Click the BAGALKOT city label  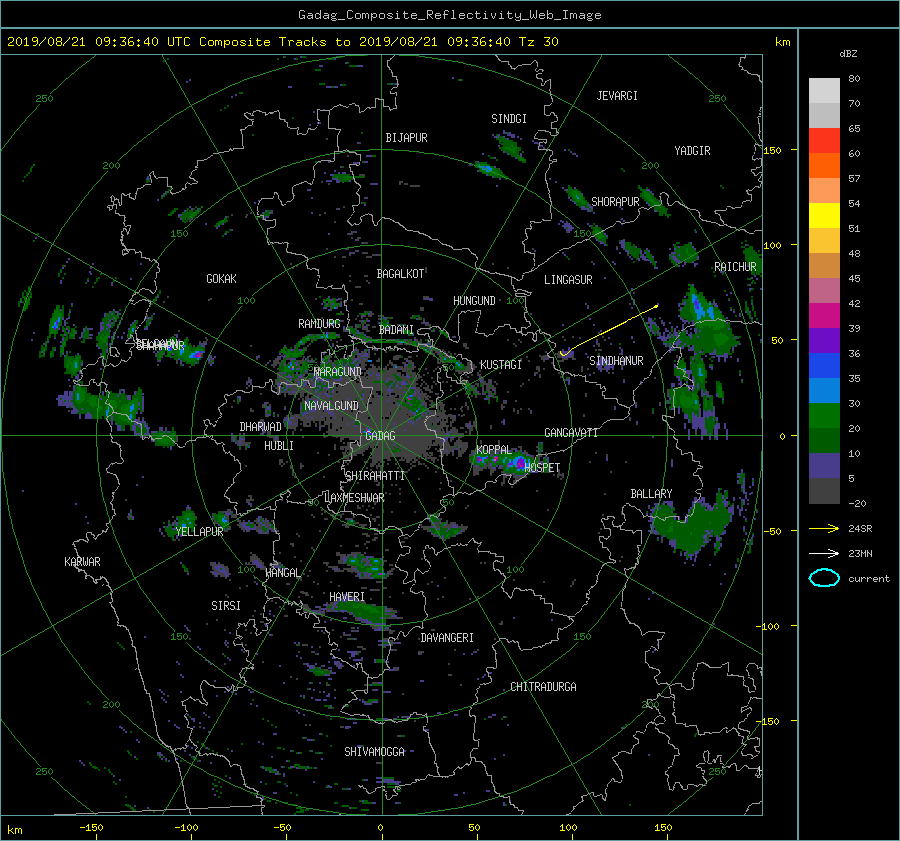400,274
